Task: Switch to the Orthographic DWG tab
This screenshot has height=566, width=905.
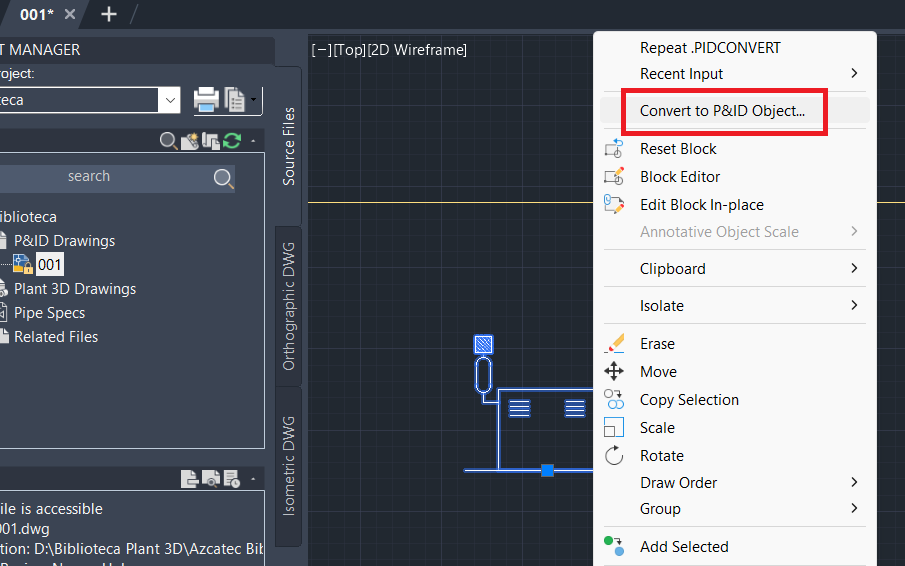Action: [x=289, y=306]
